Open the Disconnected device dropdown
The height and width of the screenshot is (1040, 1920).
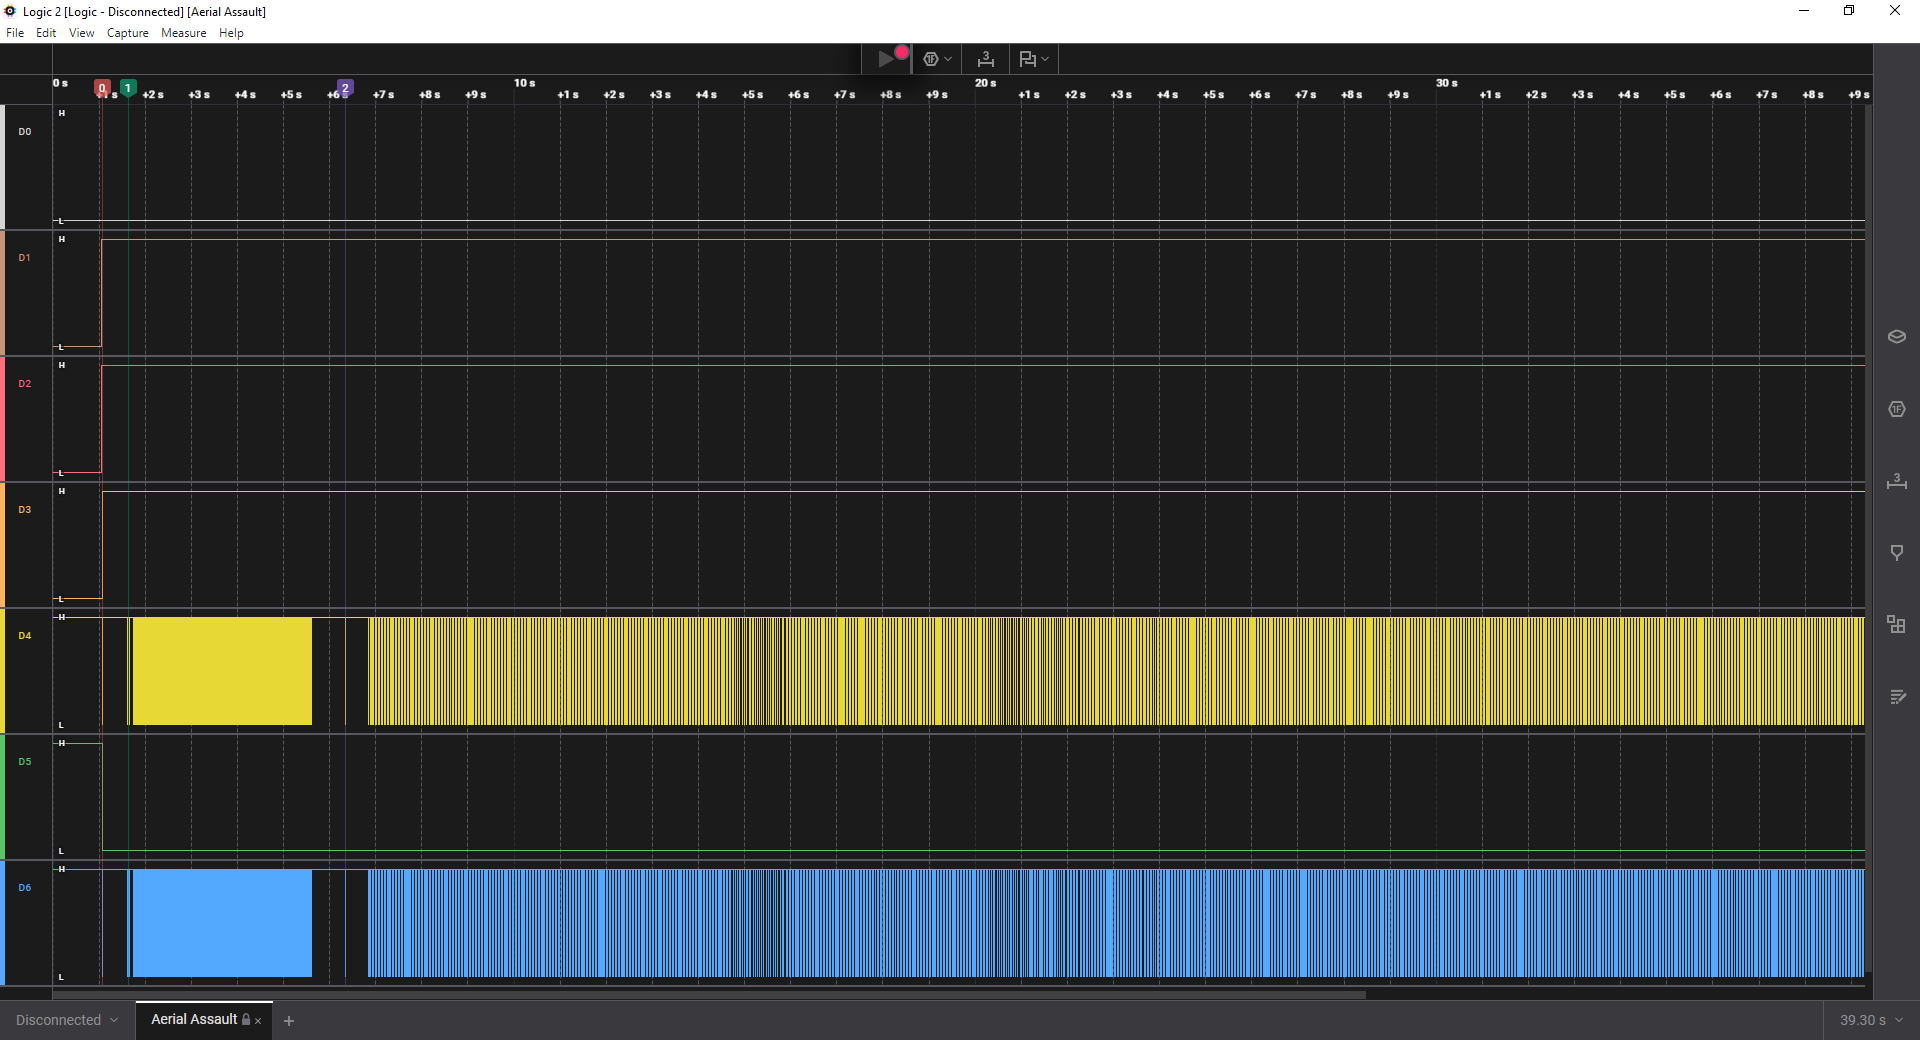[x=67, y=1020]
